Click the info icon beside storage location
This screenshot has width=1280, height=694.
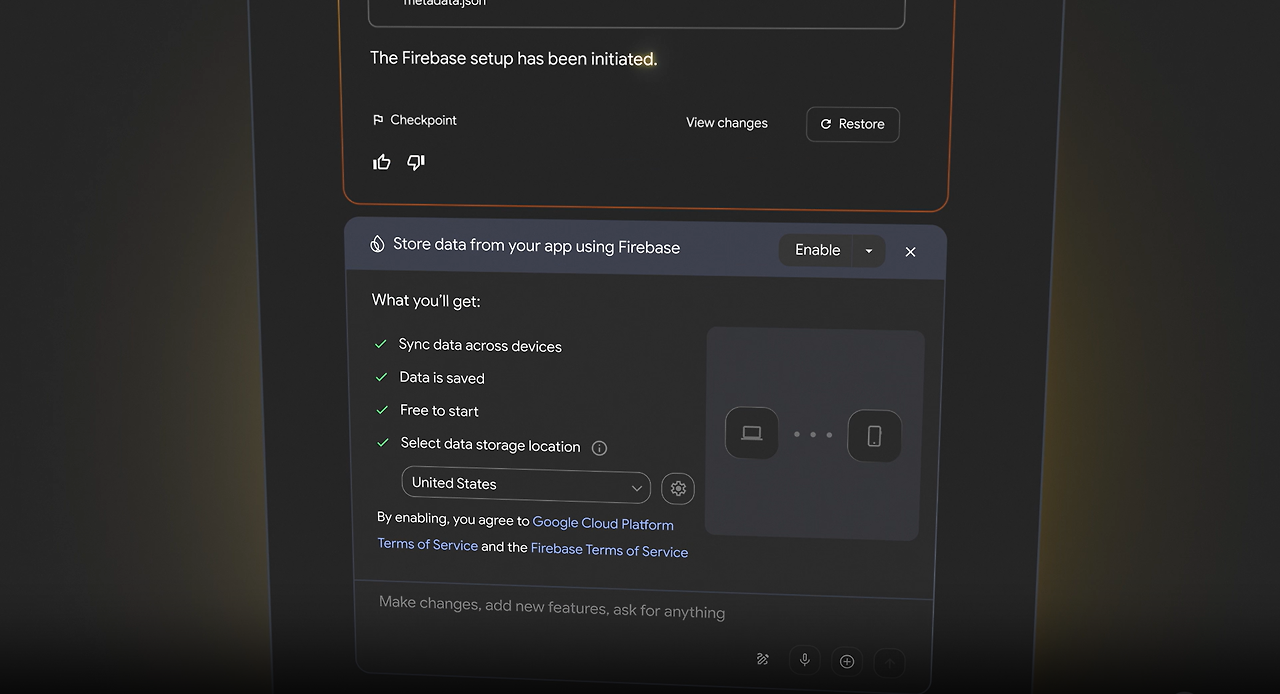[x=599, y=448]
